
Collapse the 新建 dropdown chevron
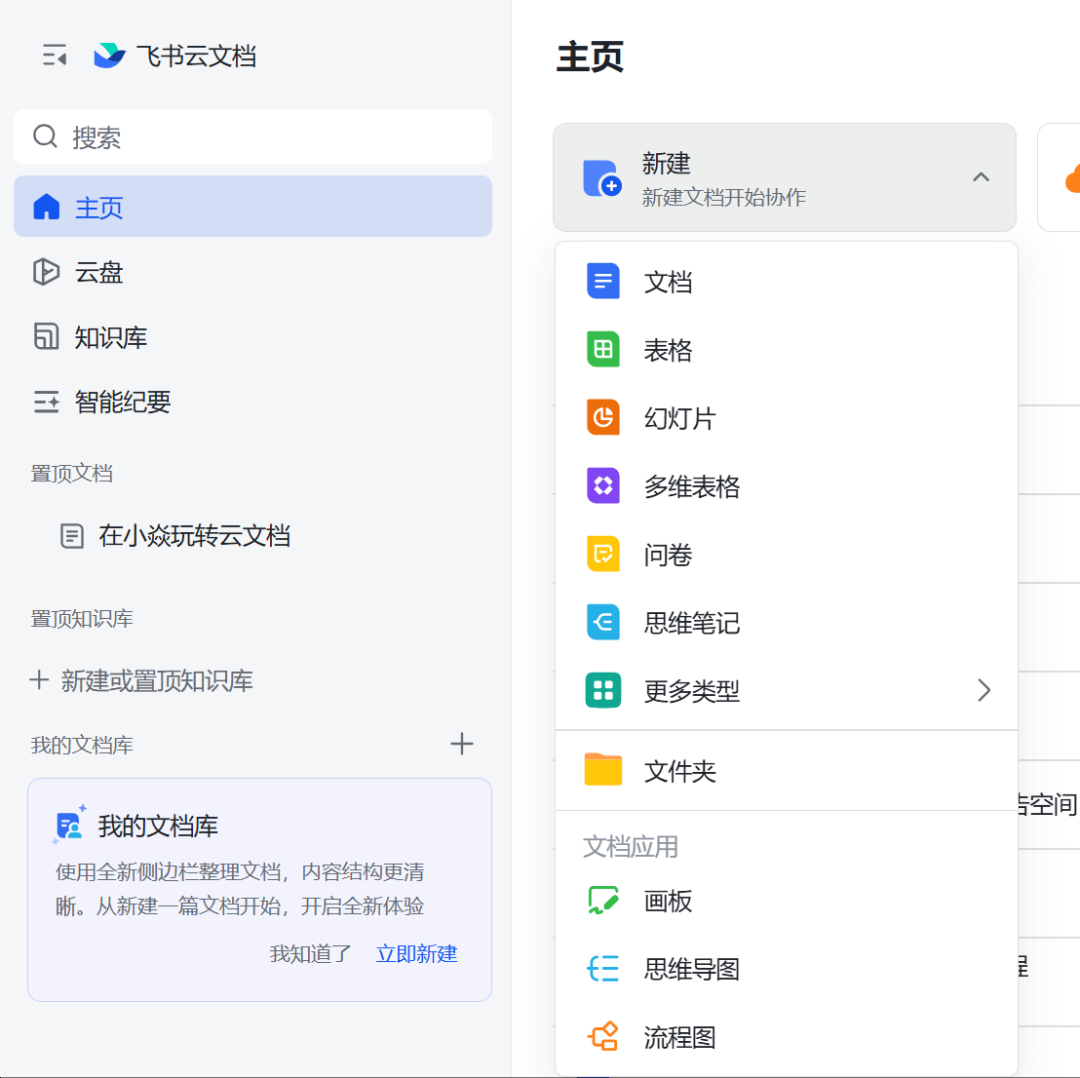coord(981,178)
